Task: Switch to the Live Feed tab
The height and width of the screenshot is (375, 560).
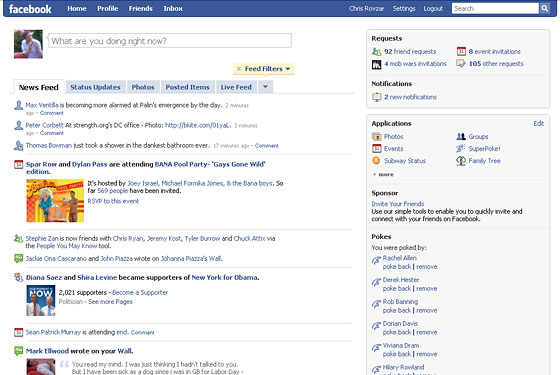Action: (x=236, y=87)
